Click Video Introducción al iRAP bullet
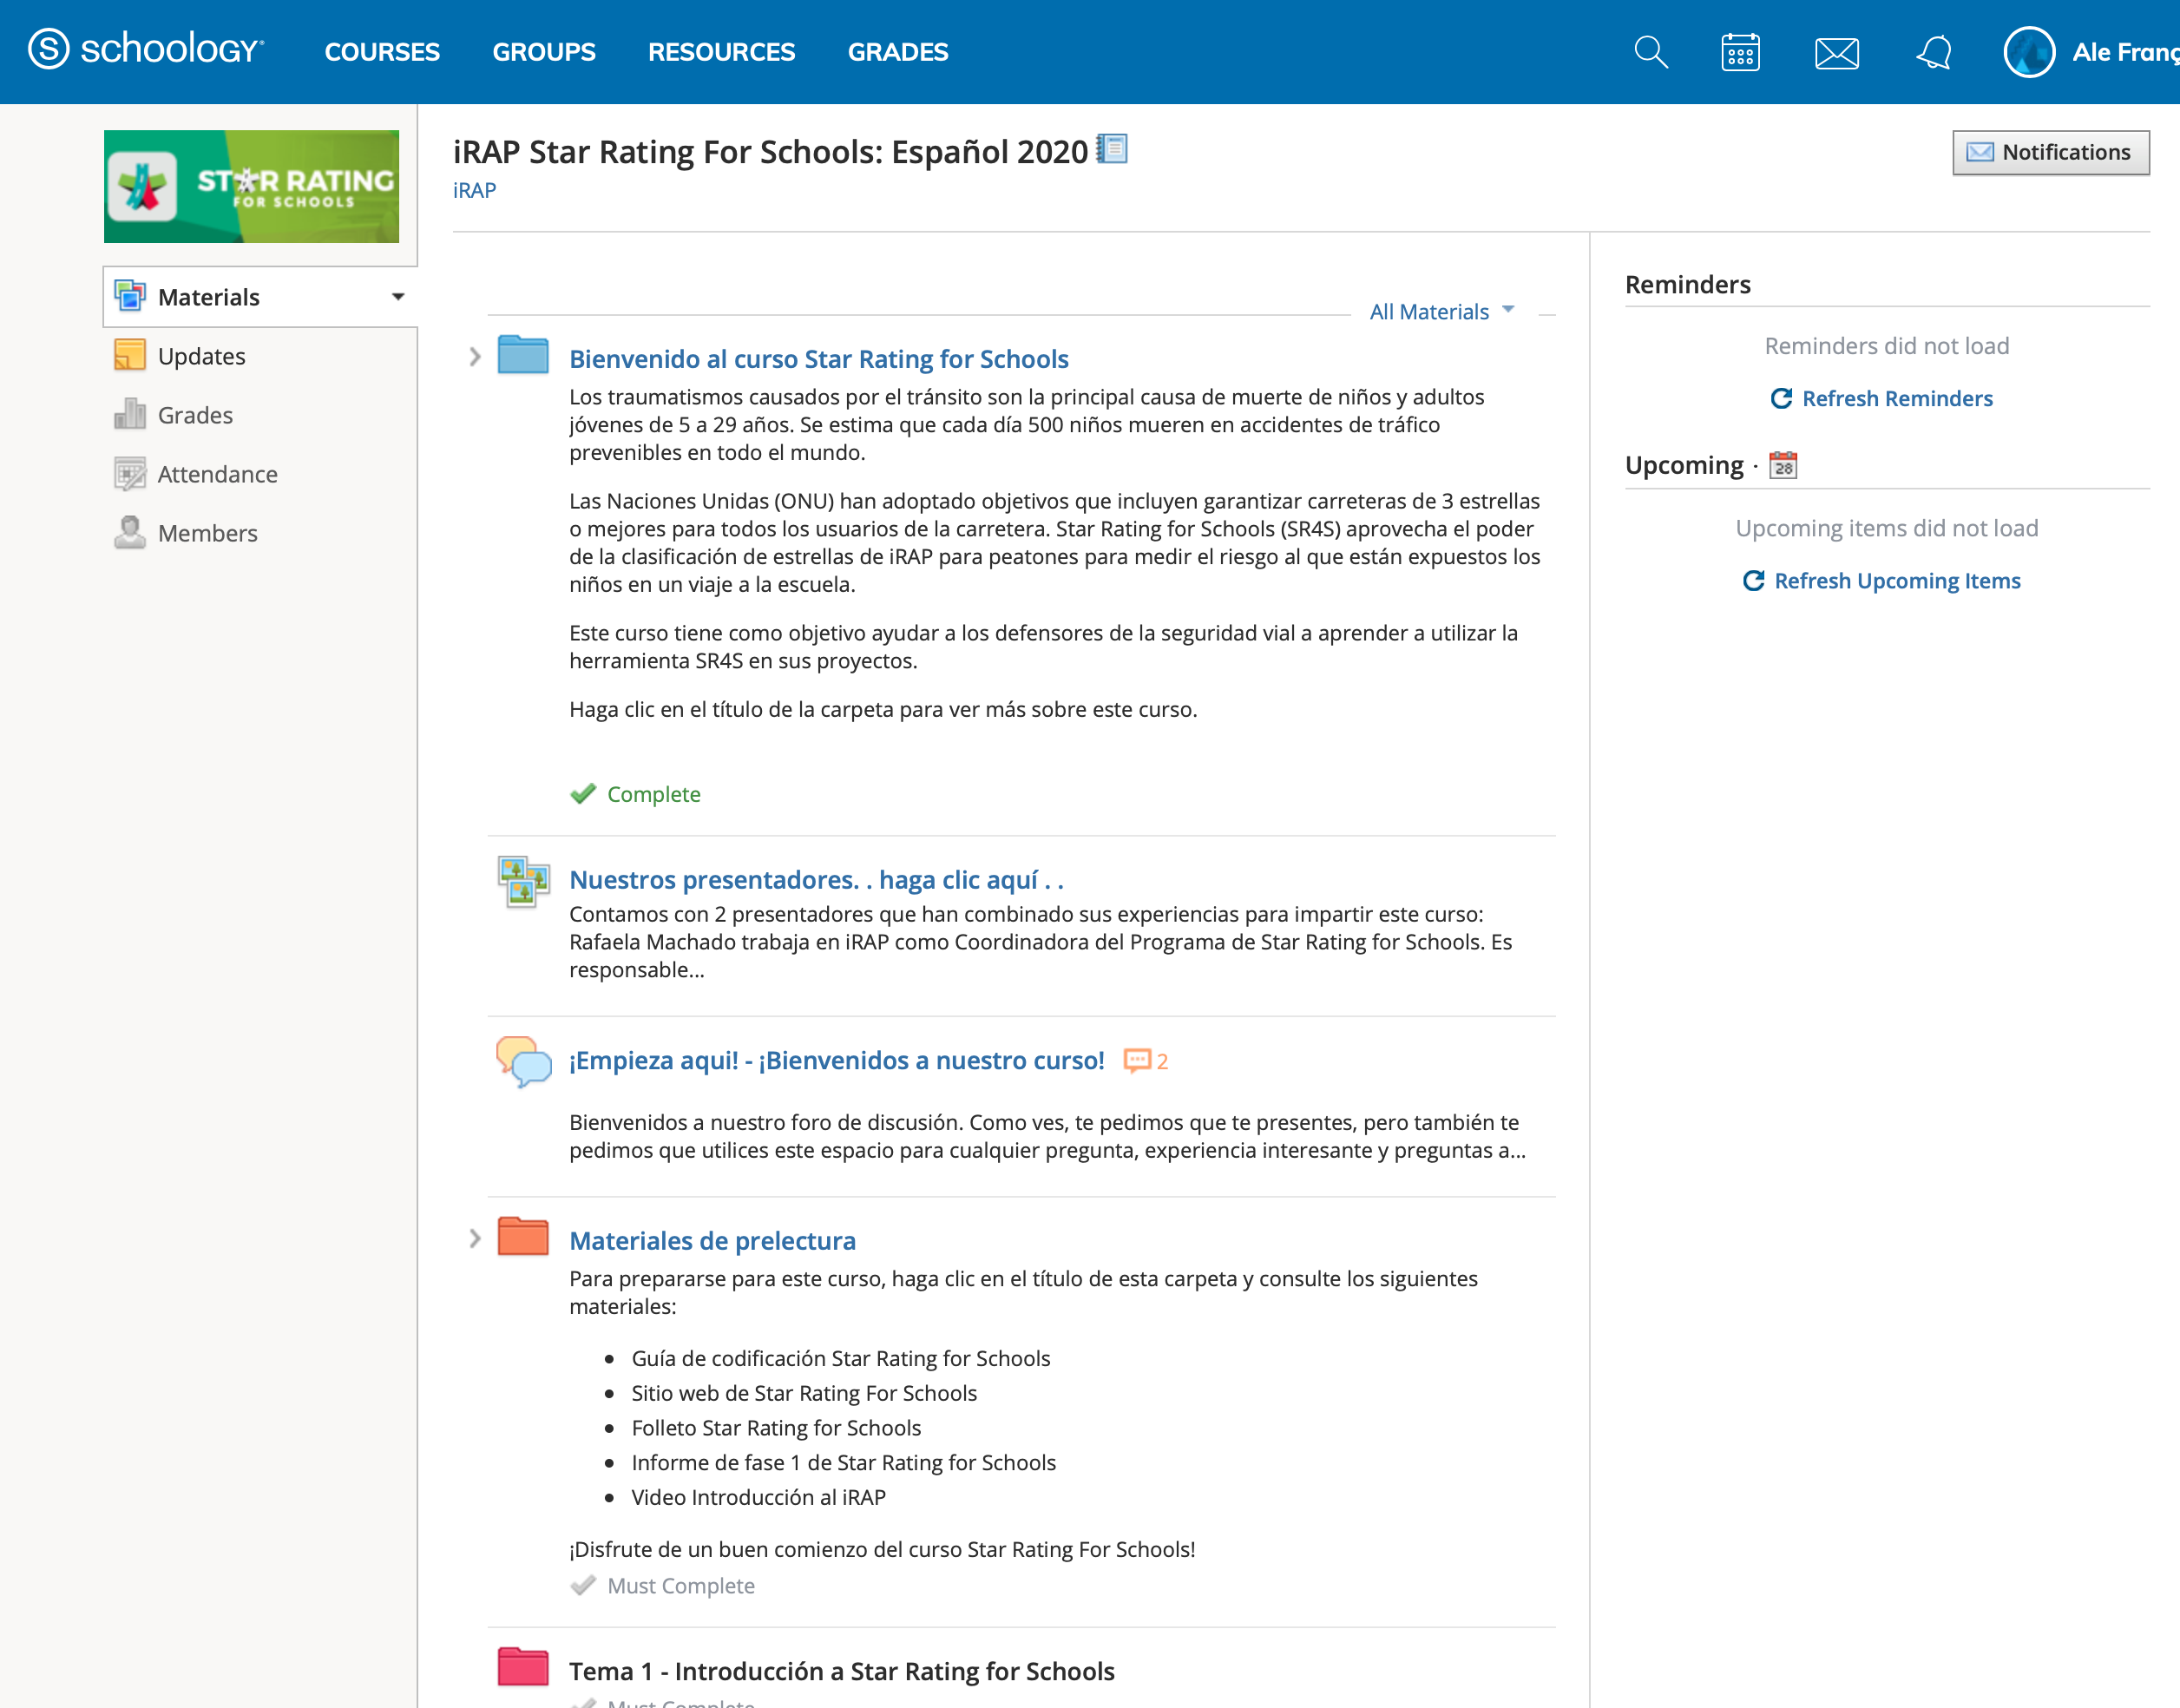This screenshot has height=1708, width=2180. tap(759, 1497)
